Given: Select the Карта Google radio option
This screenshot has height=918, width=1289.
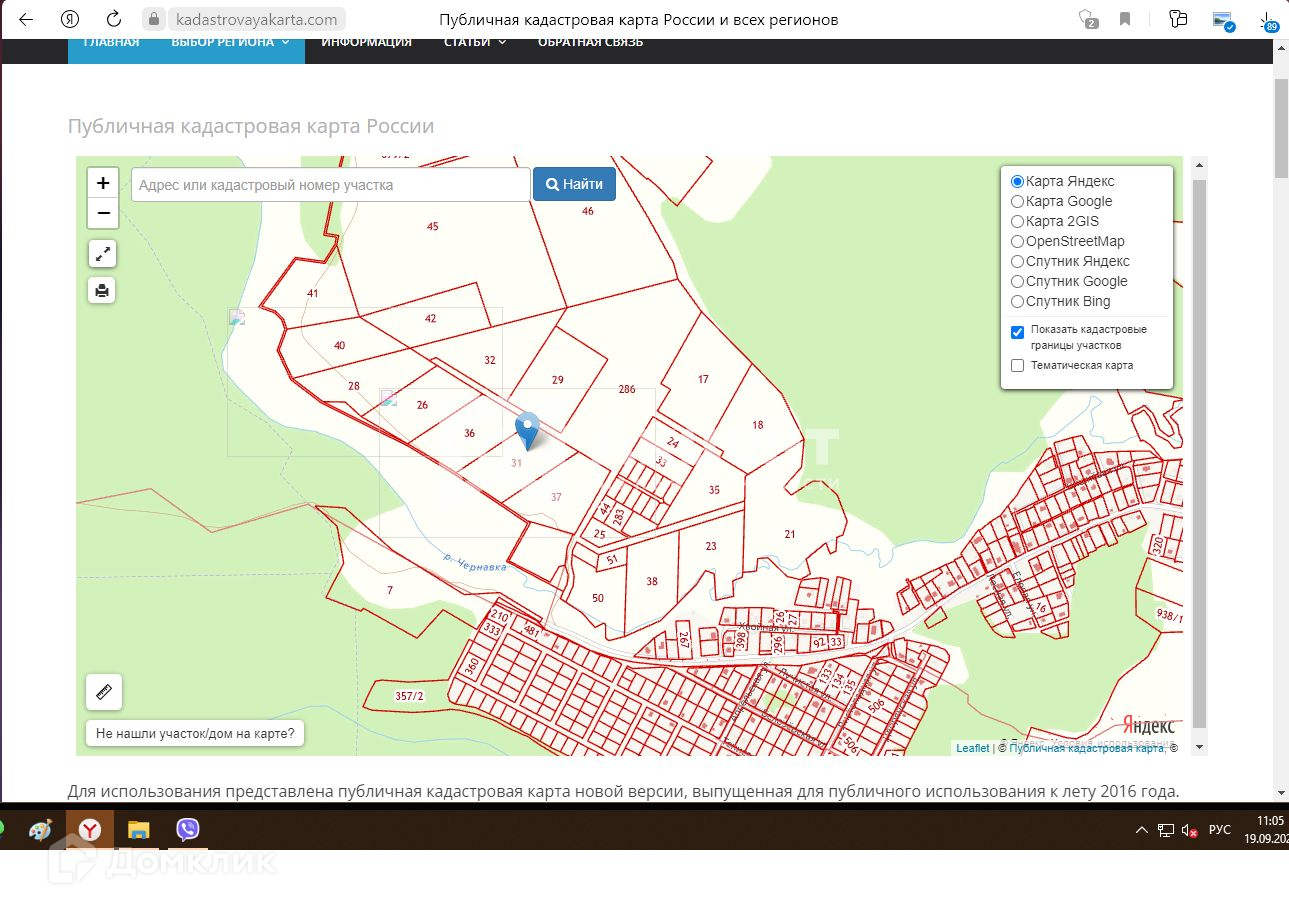Looking at the screenshot, I should pos(1018,202).
